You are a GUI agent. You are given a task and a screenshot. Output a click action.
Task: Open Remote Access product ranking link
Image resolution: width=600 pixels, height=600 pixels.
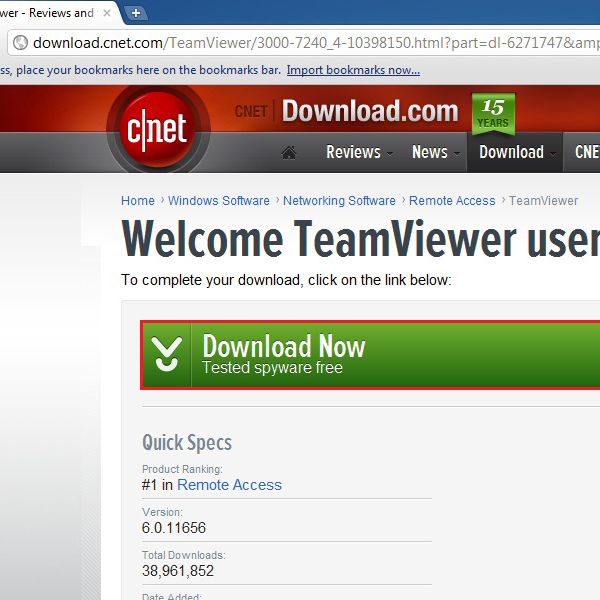(x=230, y=485)
